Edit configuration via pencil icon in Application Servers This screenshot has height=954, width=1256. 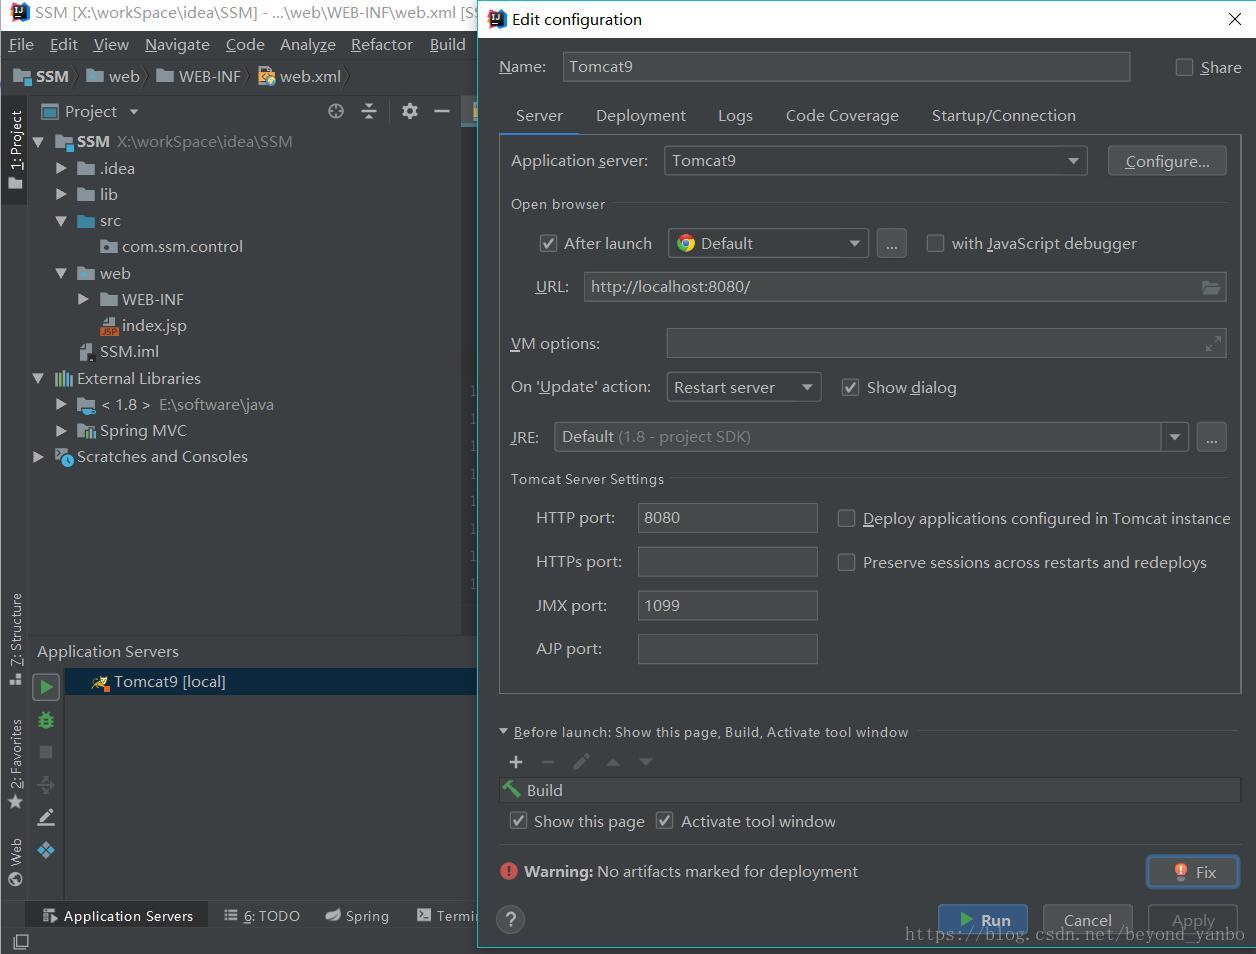[46, 818]
